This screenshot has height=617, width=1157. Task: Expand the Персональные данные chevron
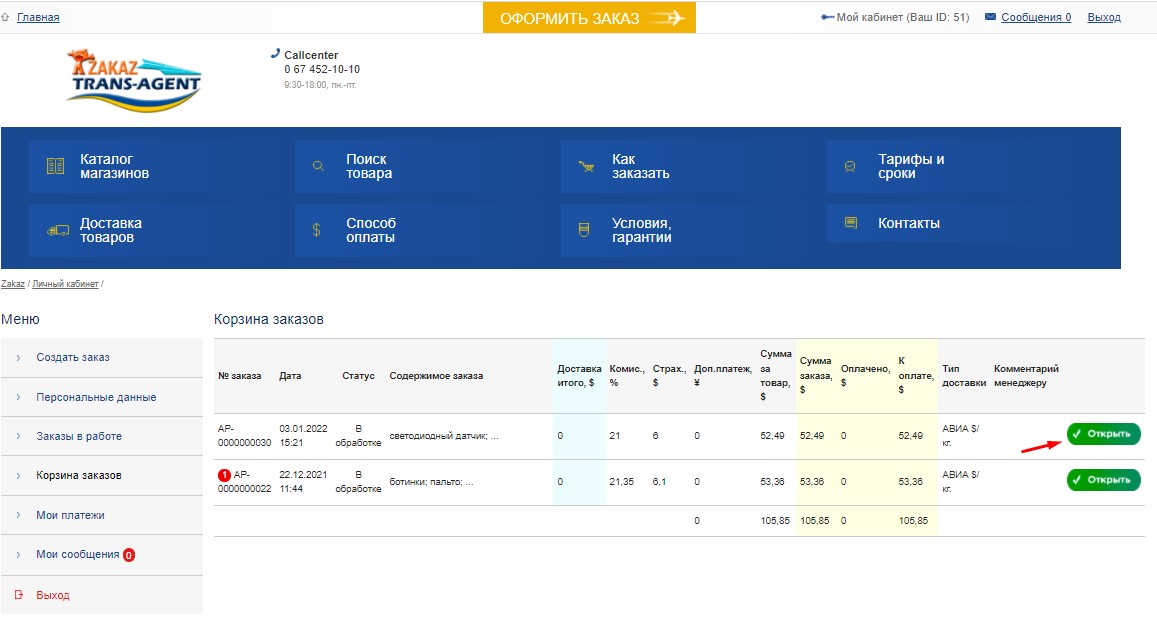tap(18, 397)
